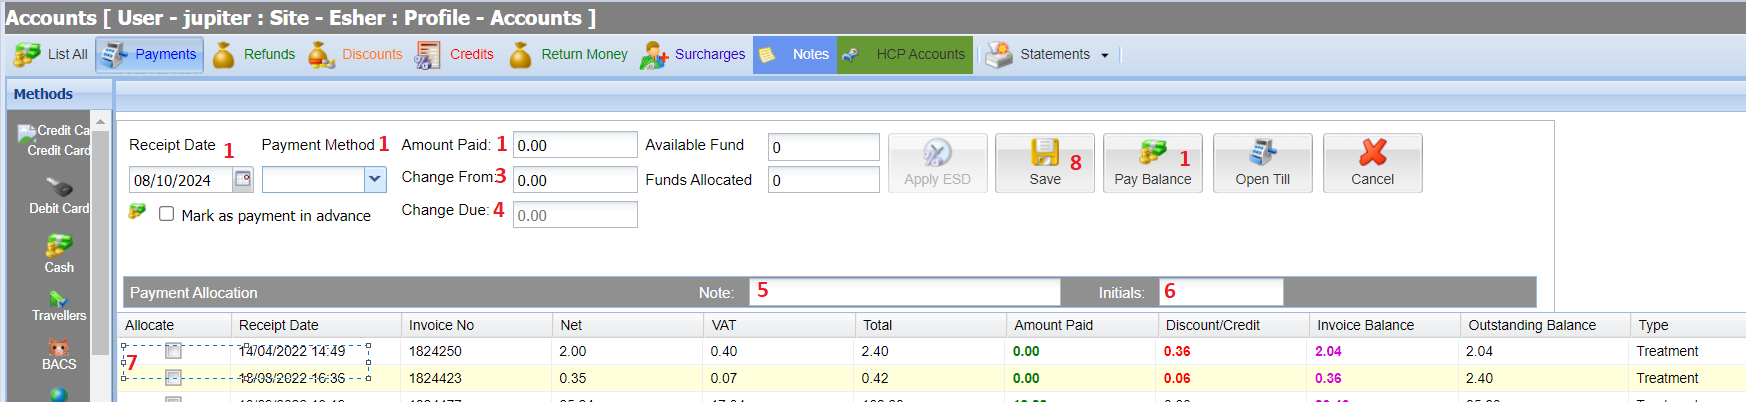Click the Funds Allocated field

point(823,180)
